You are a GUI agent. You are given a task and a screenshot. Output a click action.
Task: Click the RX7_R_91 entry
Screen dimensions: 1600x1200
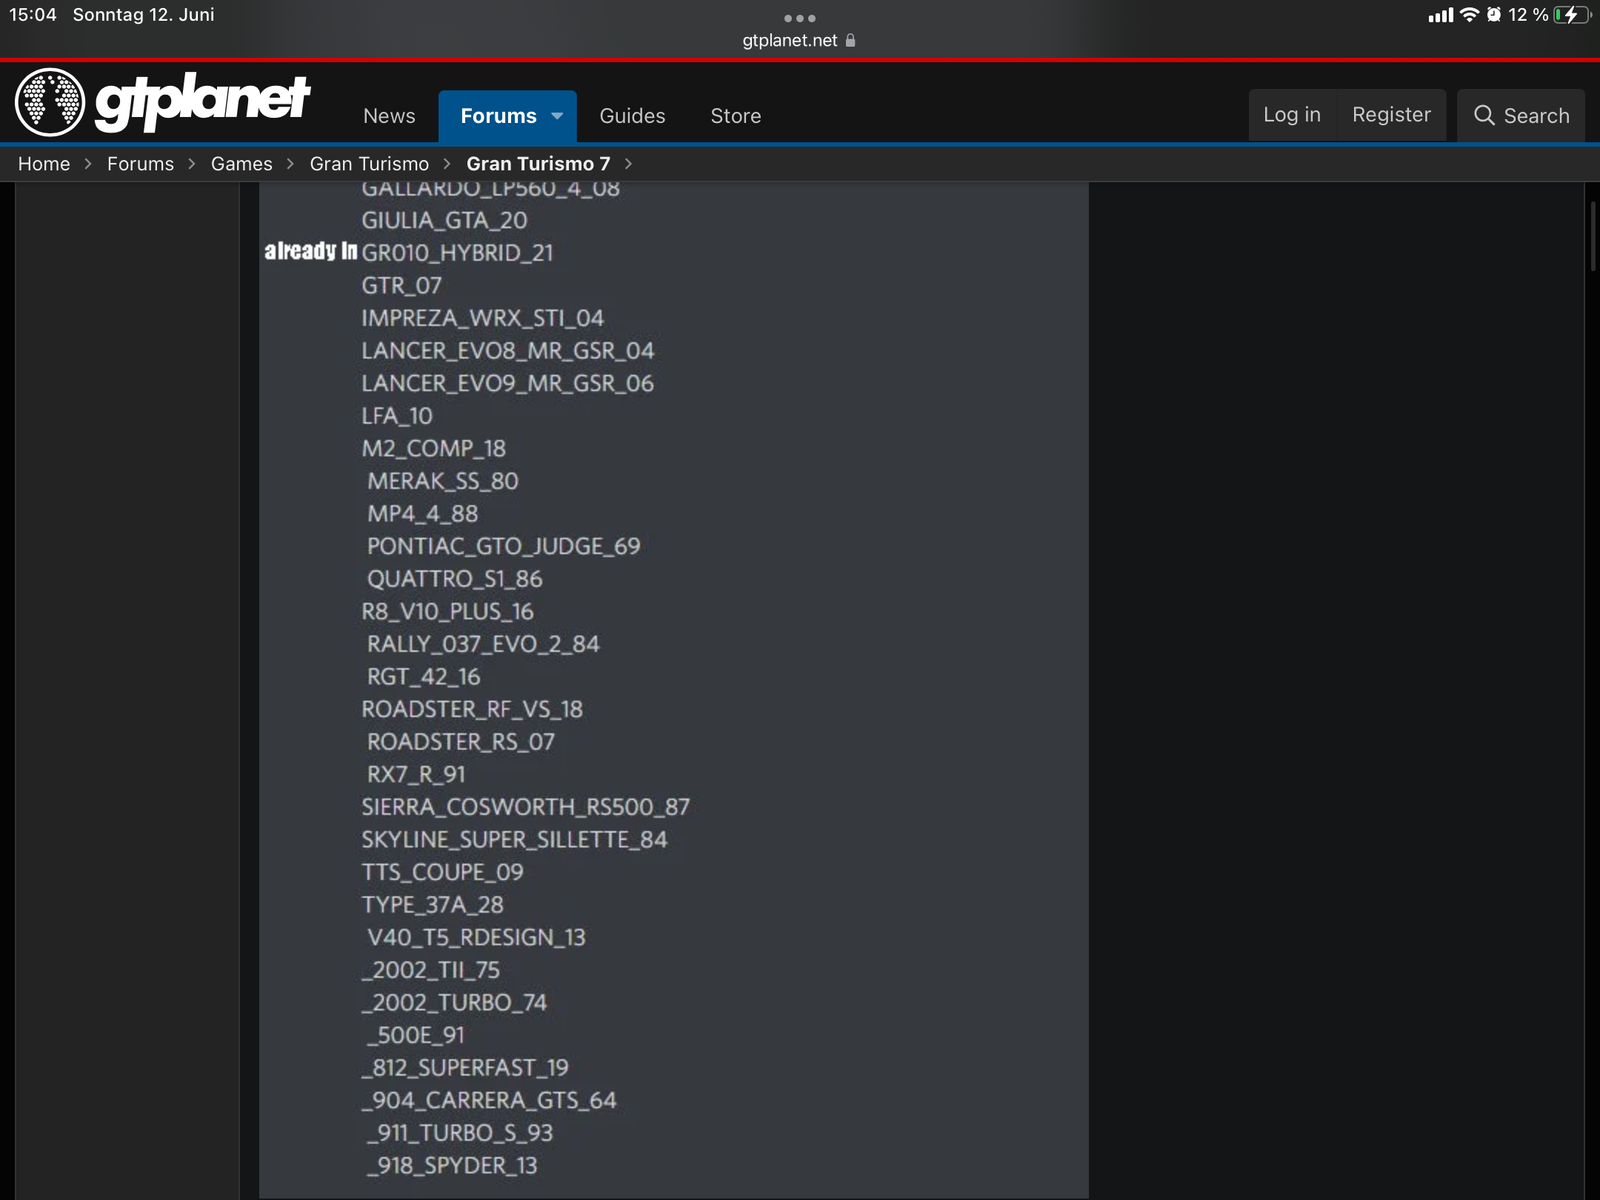pos(416,775)
